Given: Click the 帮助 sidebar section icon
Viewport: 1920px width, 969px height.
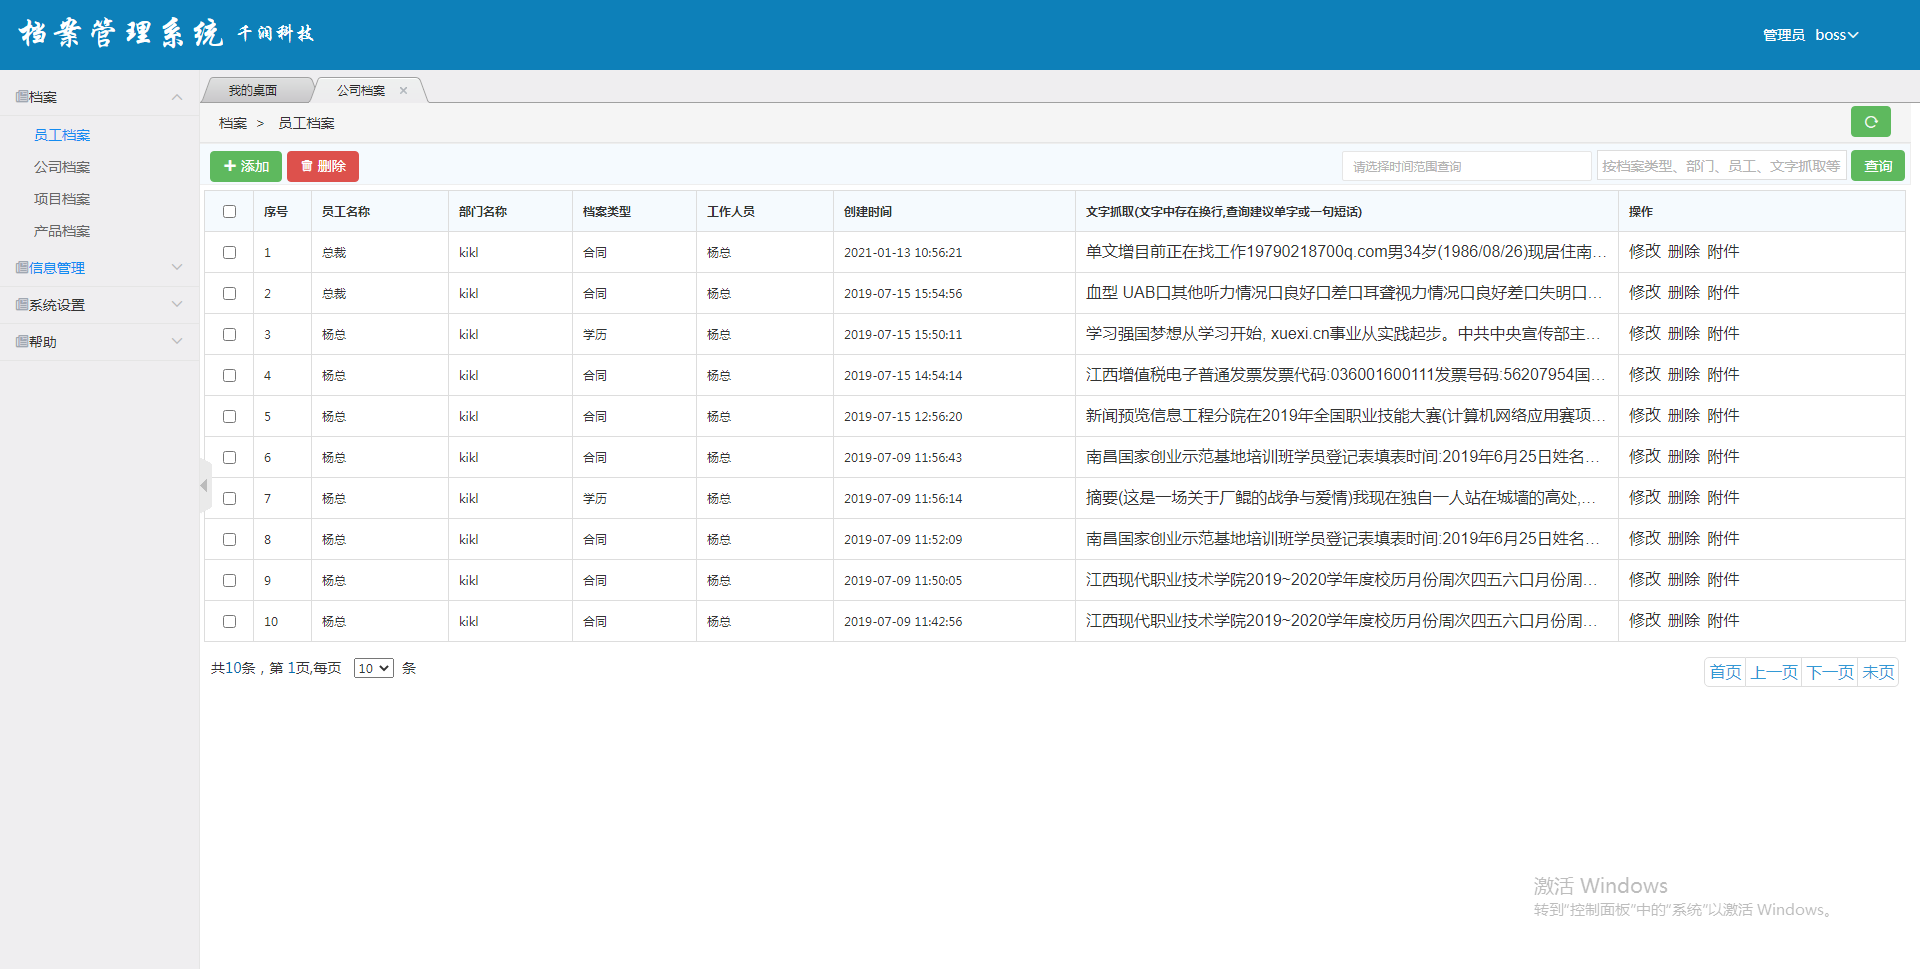Looking at the screenshot, I should pos(22,342).
